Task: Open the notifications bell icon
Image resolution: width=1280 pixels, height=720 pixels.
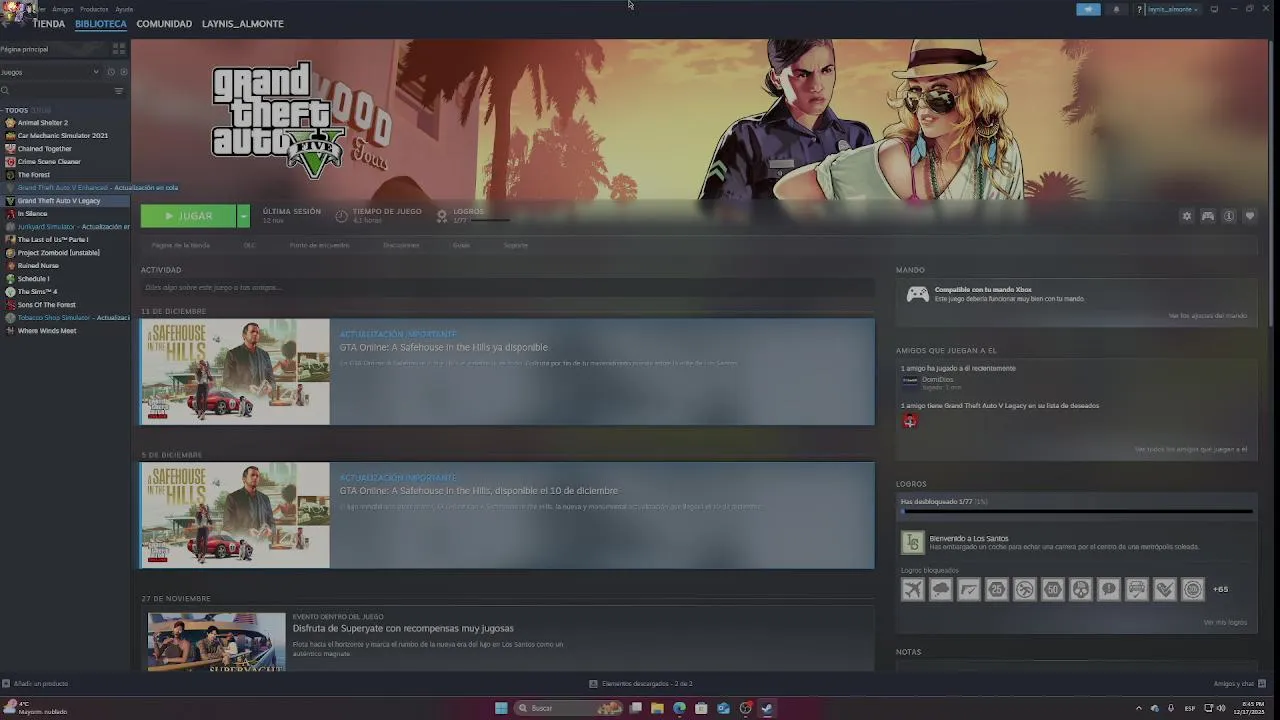Action: pos(1116,9)
